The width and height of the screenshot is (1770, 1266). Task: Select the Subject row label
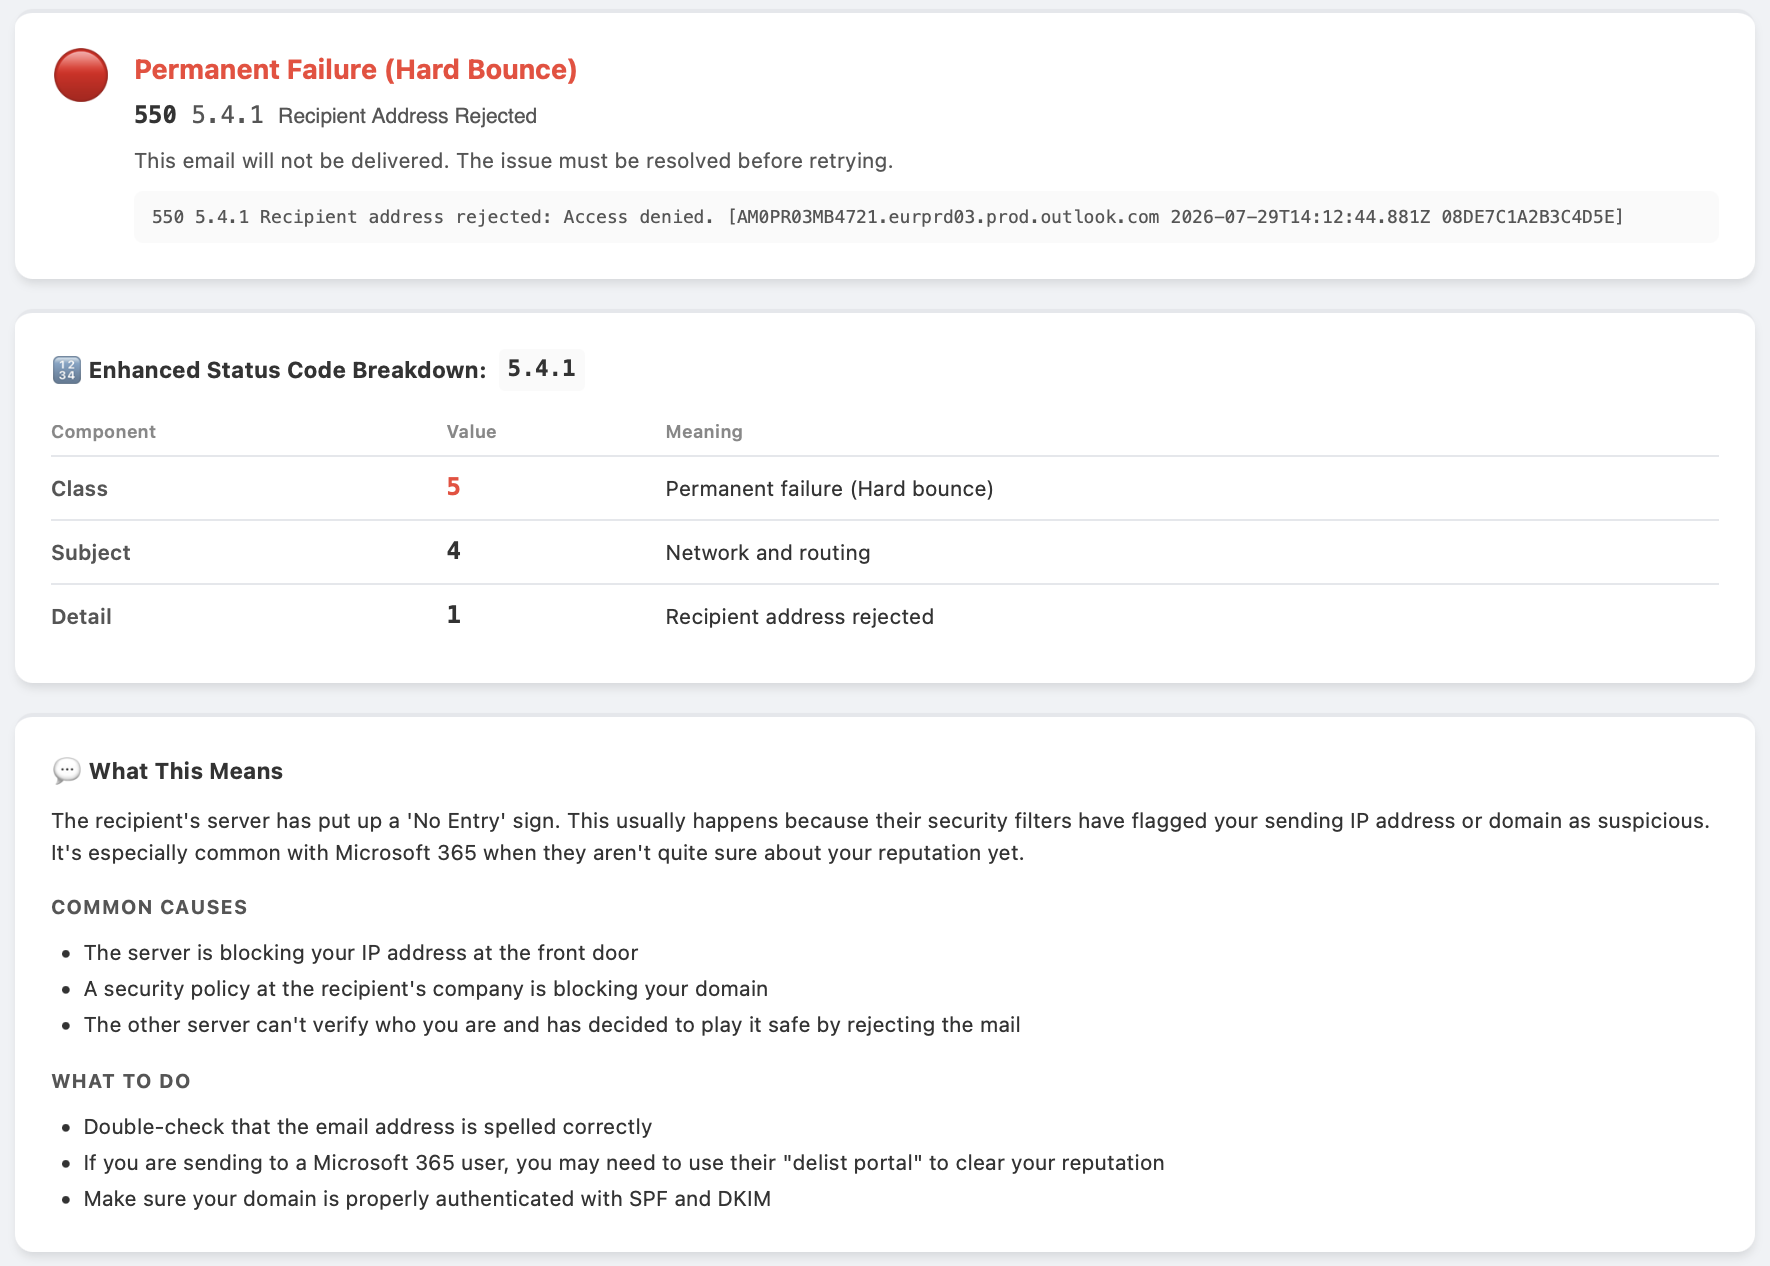tap(90, 553)
